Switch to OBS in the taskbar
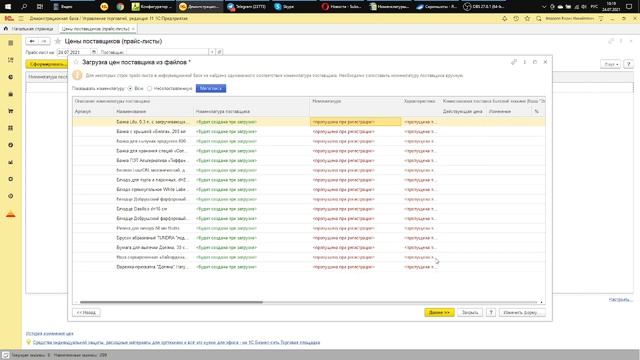640x360 pixels. [x=483, y=7]
